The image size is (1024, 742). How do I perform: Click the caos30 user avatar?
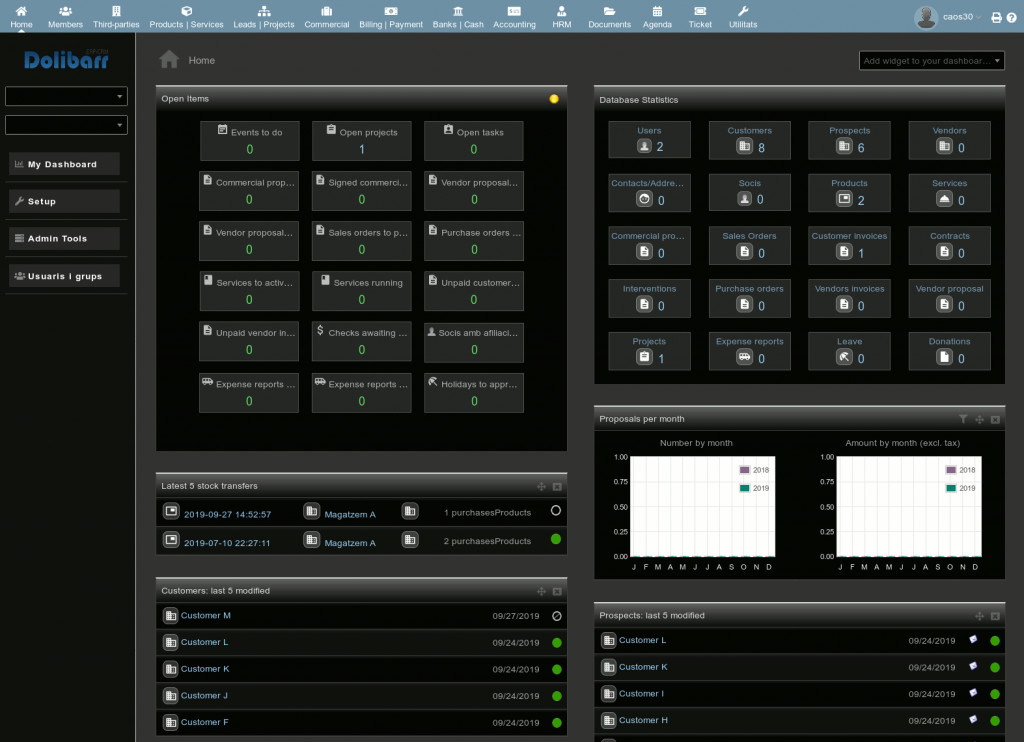(926, 17)
